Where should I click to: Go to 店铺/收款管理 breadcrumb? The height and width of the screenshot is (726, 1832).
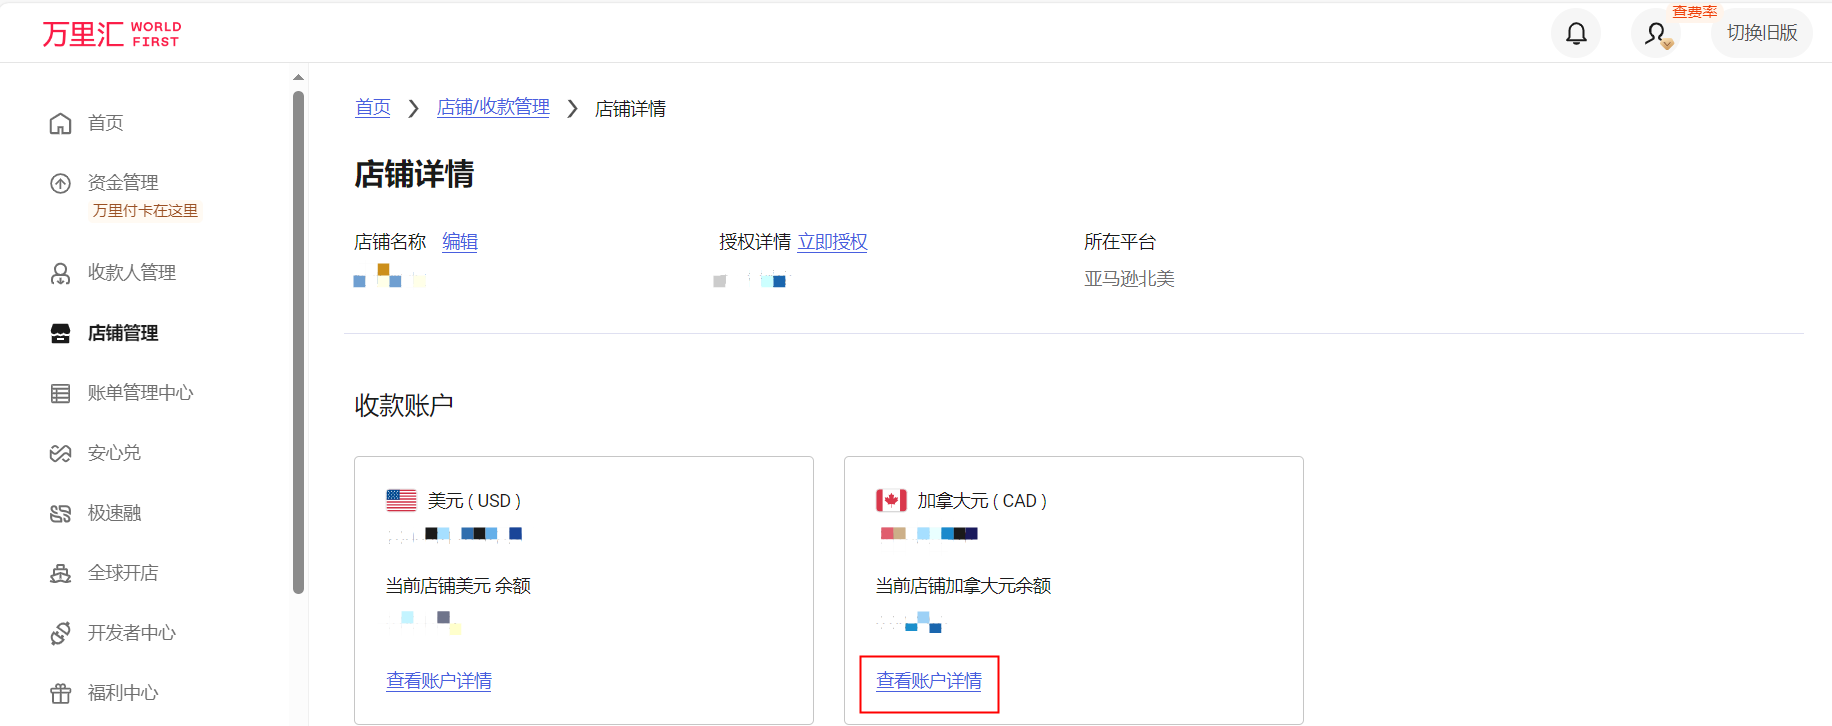click(x=493, y=107)
